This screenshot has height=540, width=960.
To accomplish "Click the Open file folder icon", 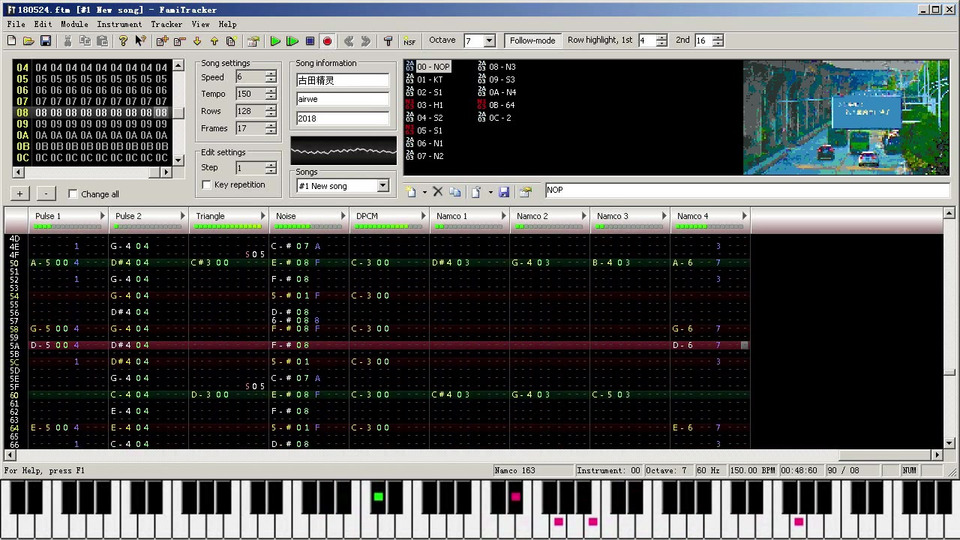I will pyautogui.click(x=28, y=41).
